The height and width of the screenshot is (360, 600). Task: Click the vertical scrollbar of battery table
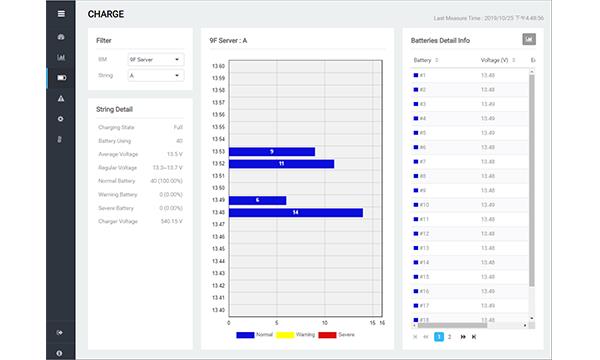click(532, 180)
